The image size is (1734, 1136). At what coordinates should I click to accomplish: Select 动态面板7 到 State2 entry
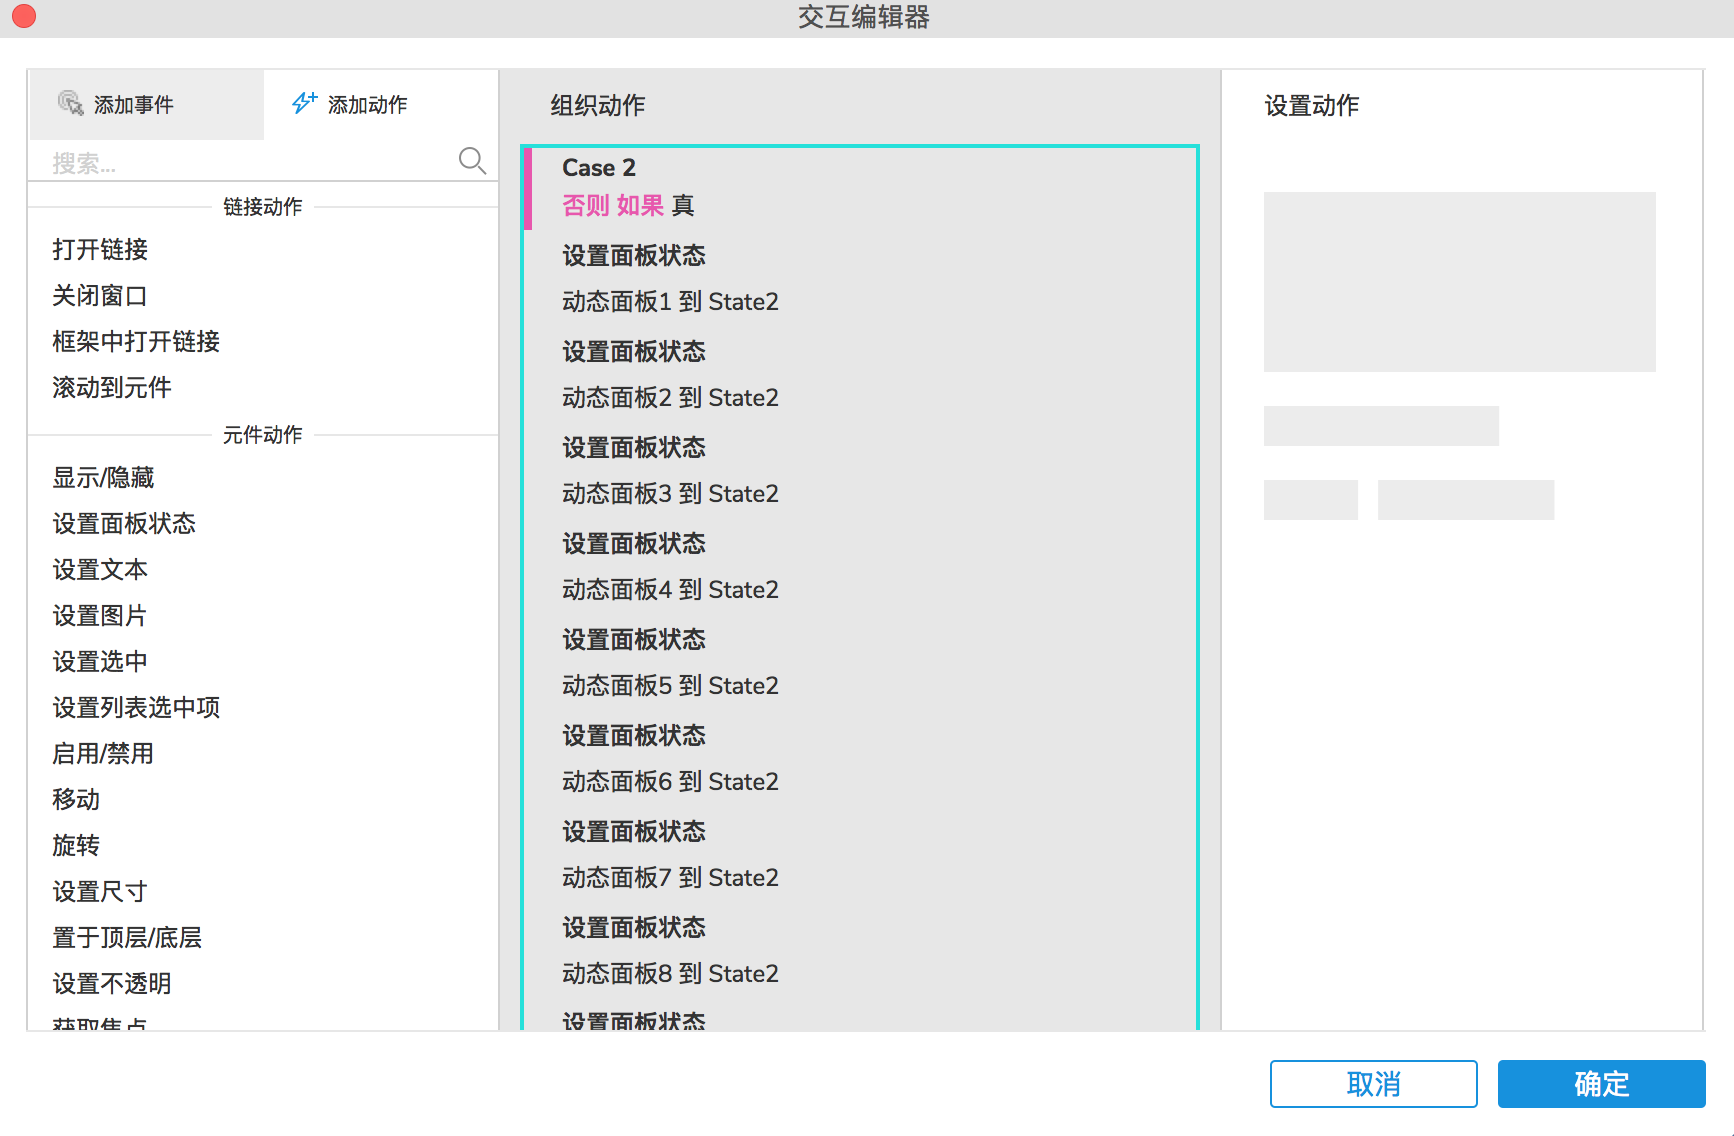(x=670, y=877)
